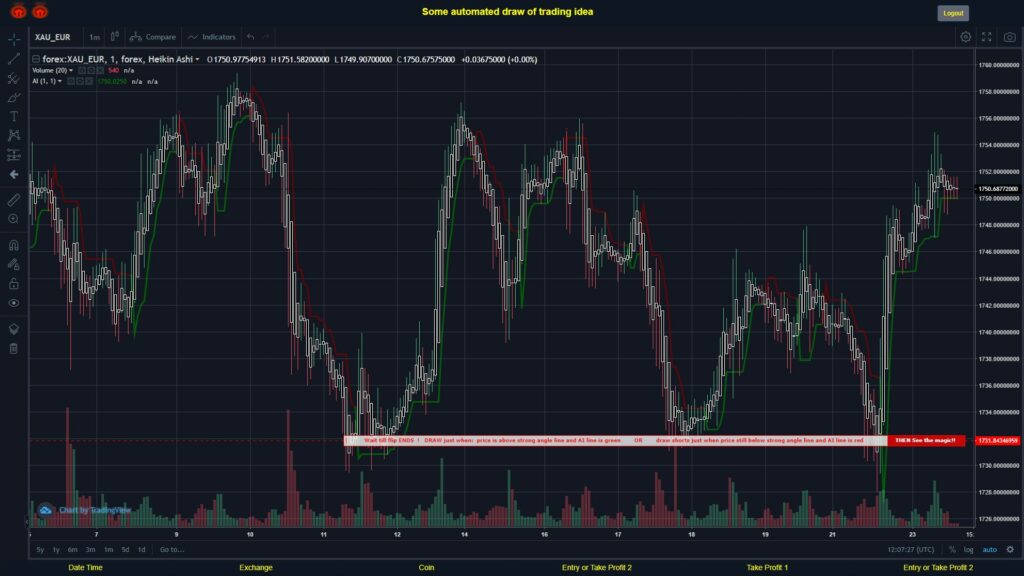Set time range to 1y

(x=56, y=550)
